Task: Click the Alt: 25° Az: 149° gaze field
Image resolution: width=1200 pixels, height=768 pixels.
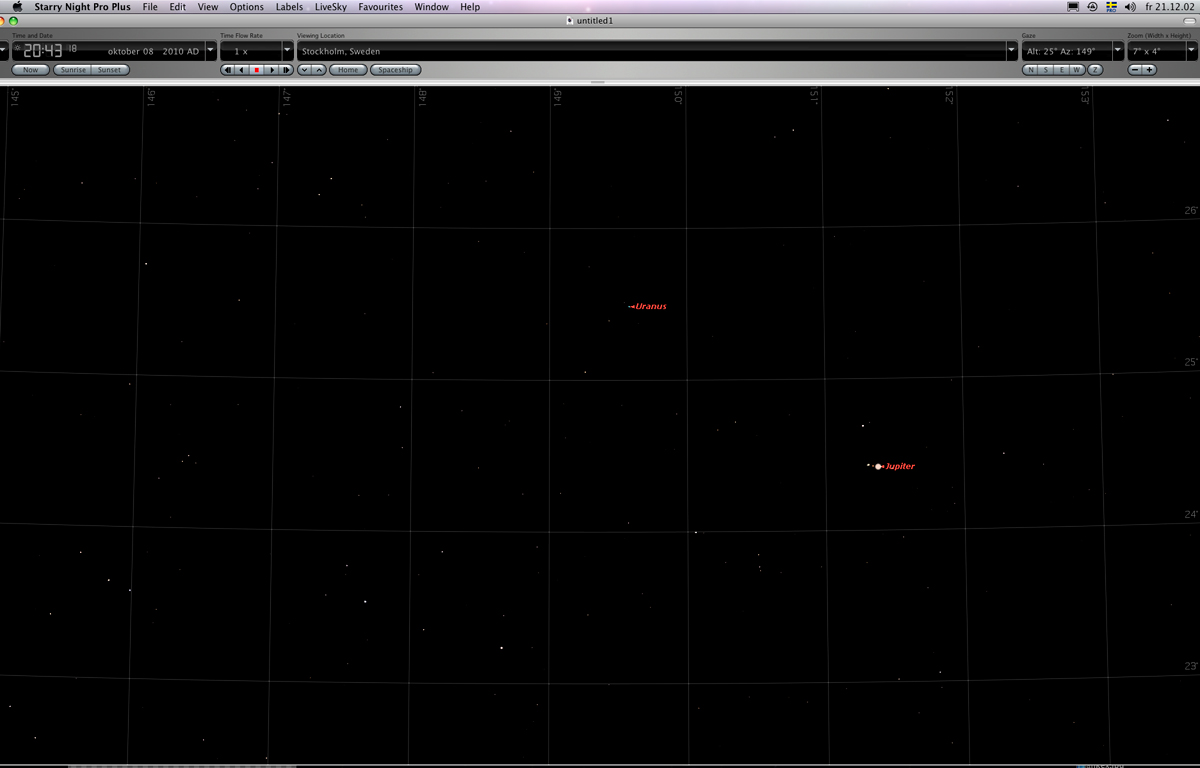Action: coord(1066,50)
